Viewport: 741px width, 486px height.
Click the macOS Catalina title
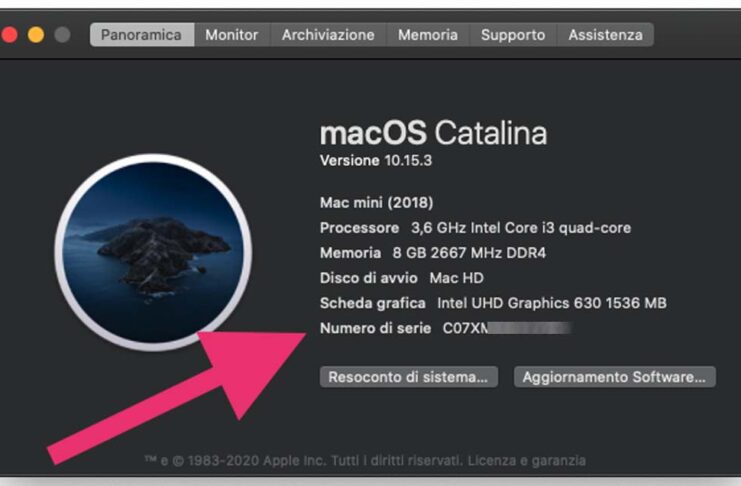coord(433,133)
